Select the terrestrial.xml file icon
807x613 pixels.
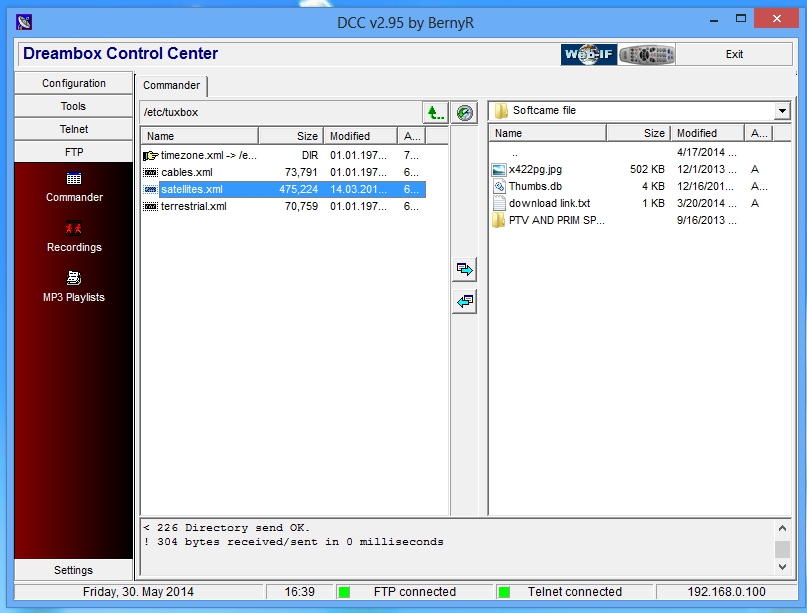click(150, 206)
